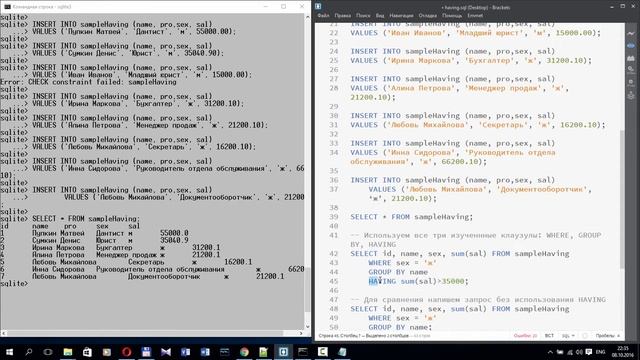Click the red Ошибки indicator in status bar
The image size is (640, 360).
(x=525, y=336)
